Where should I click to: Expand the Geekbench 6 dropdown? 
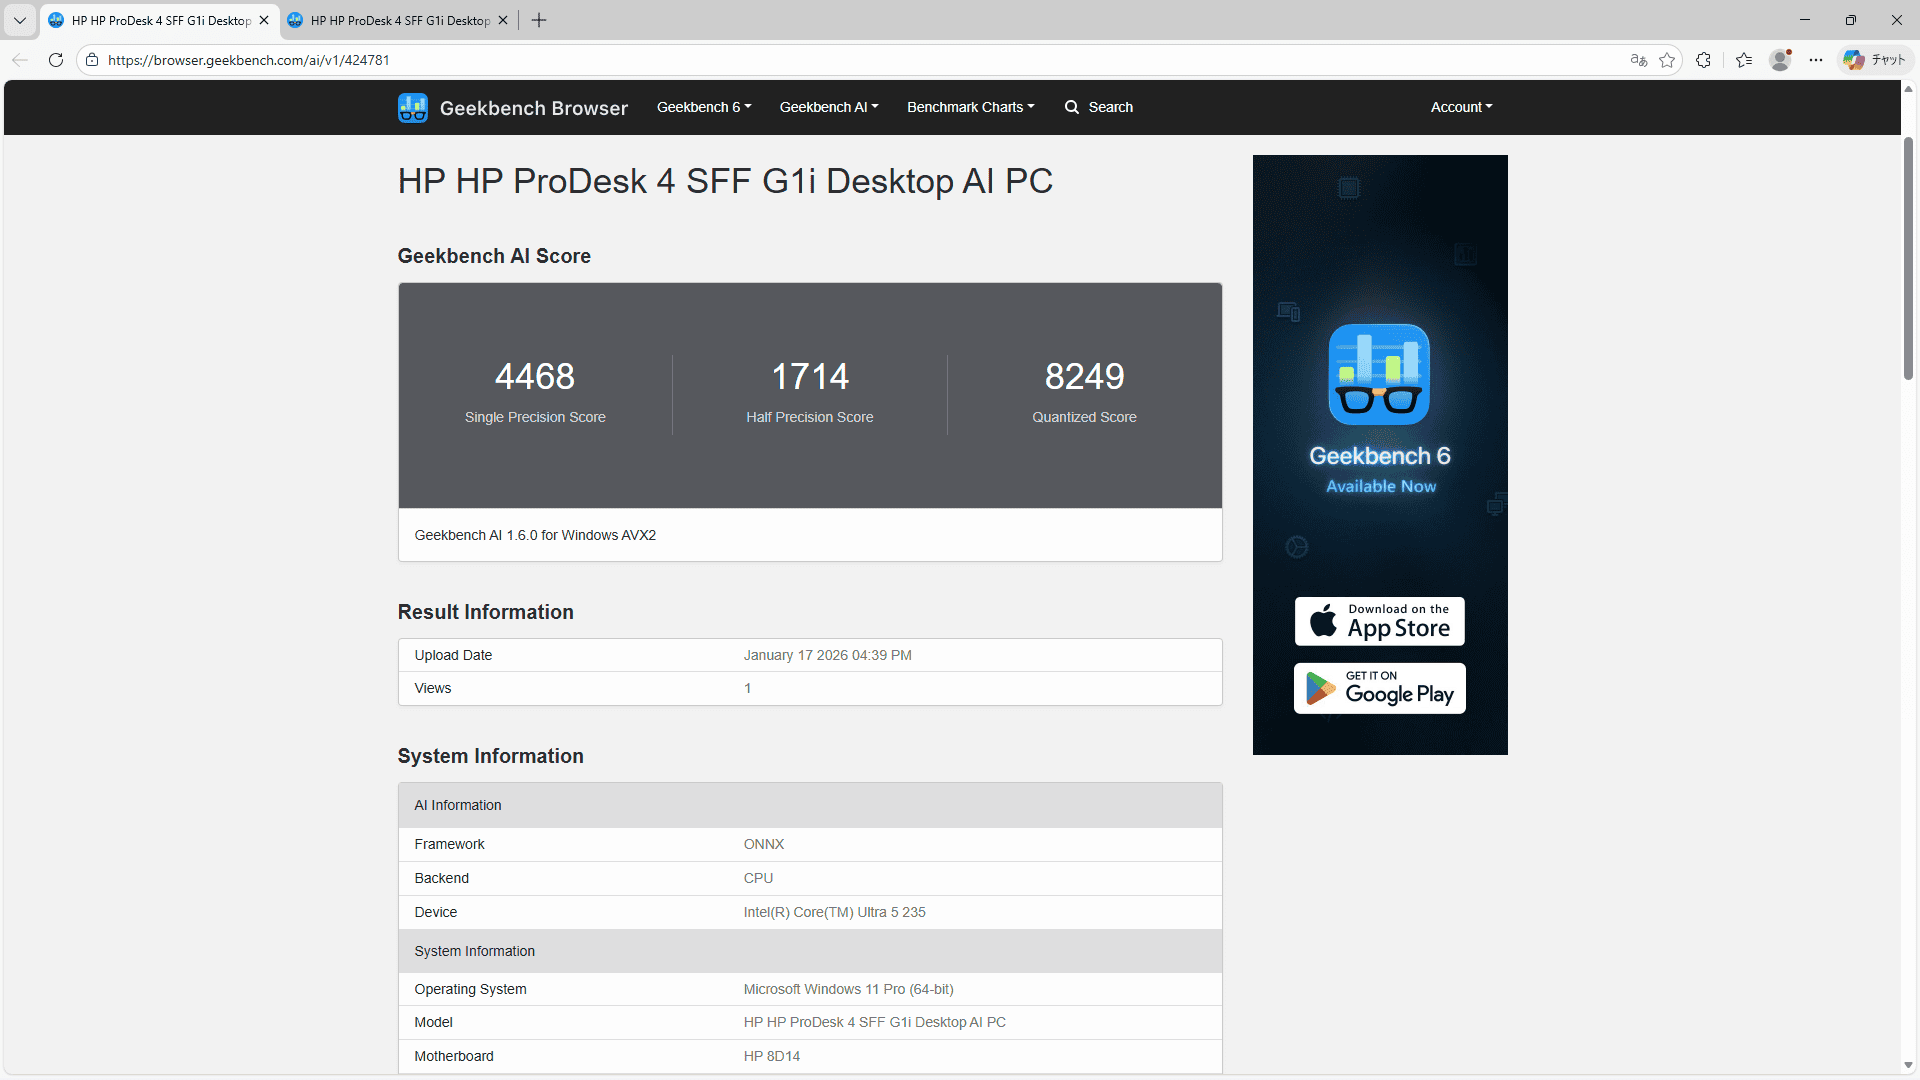click(703, 107)
